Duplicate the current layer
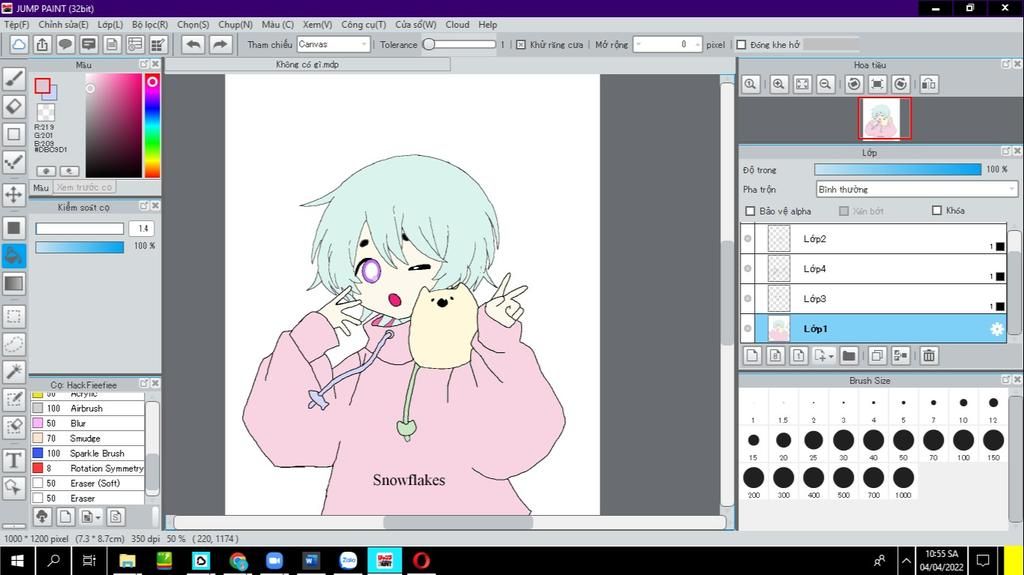The height and width of the screenshot is (575, 1024). tap(877, 355)
